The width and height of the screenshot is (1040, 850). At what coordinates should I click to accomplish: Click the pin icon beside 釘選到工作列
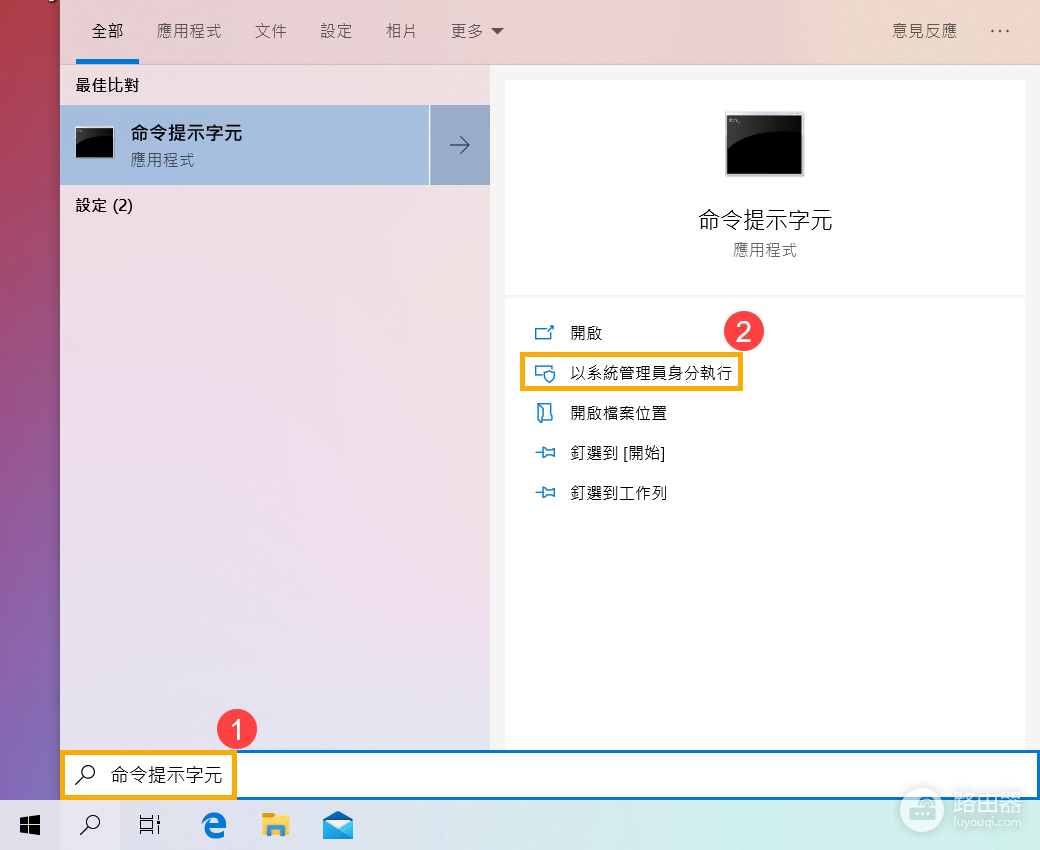[x=545, y=493]
